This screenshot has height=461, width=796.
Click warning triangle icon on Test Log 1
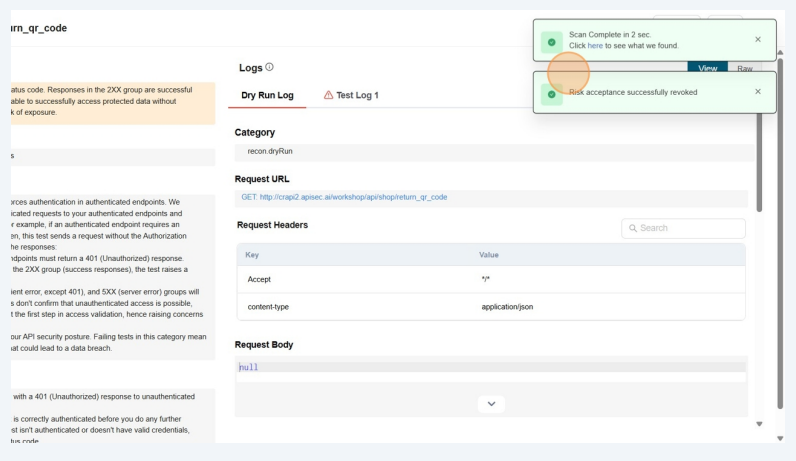click(328, 95)
